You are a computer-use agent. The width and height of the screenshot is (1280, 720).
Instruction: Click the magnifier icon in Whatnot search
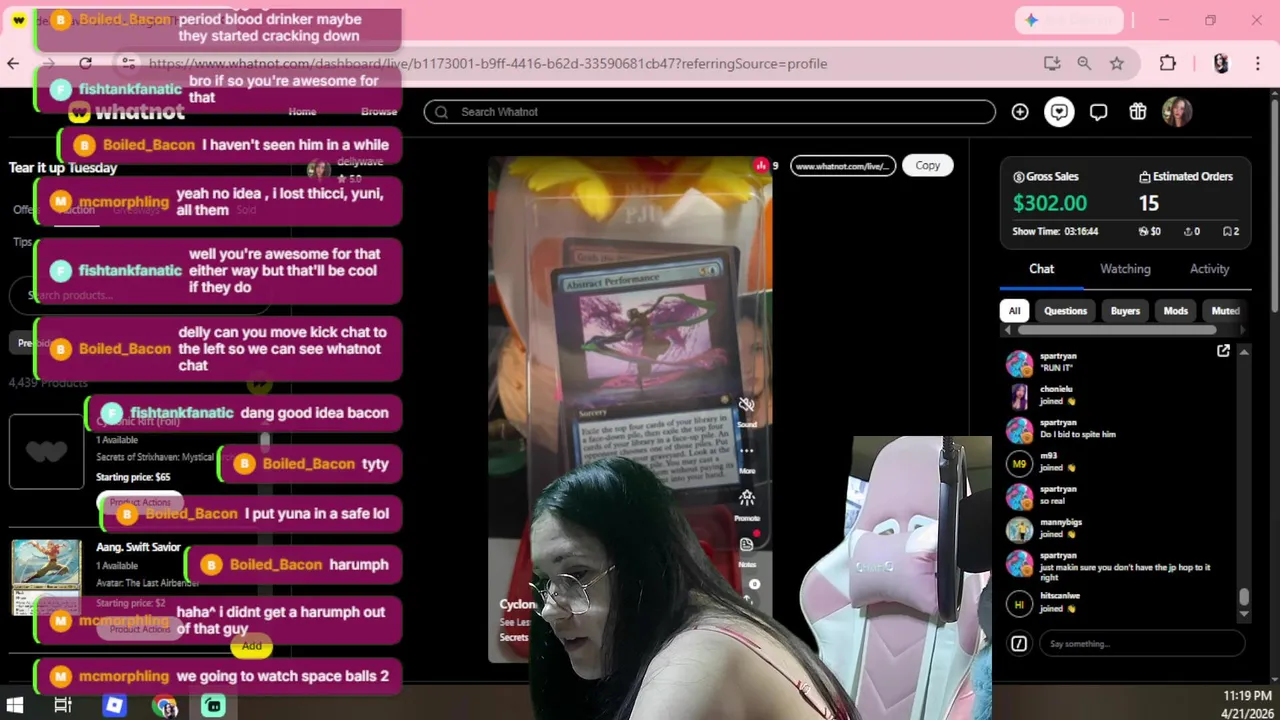pos(441,112)
